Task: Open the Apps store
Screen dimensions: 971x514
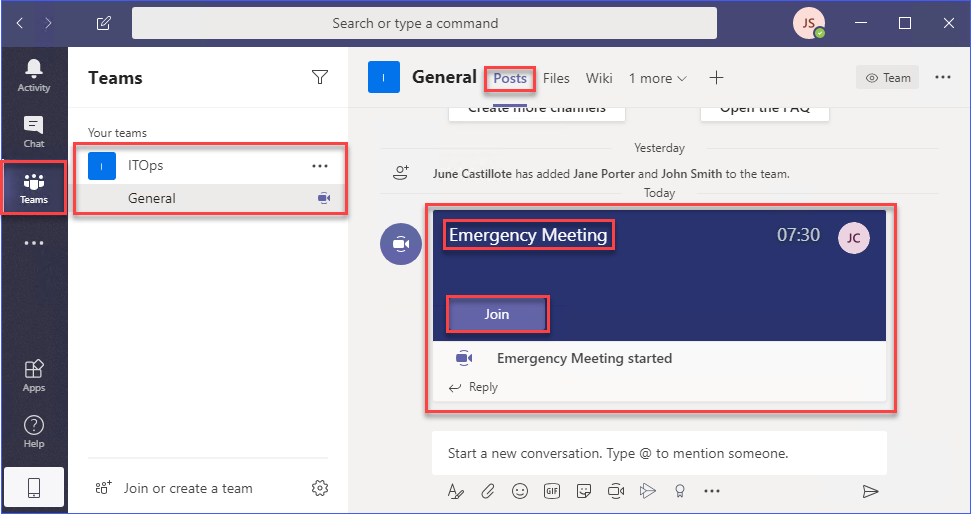Action: pos(33,376)
